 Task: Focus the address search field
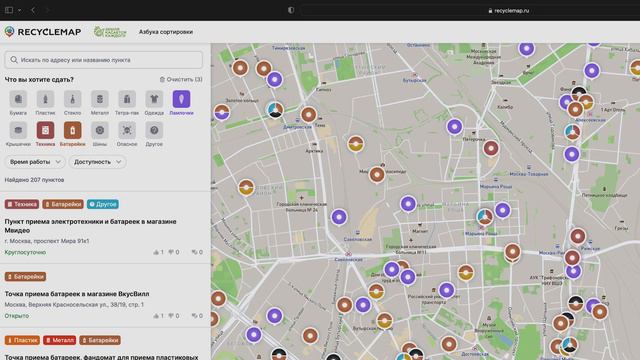pos(104,60)
